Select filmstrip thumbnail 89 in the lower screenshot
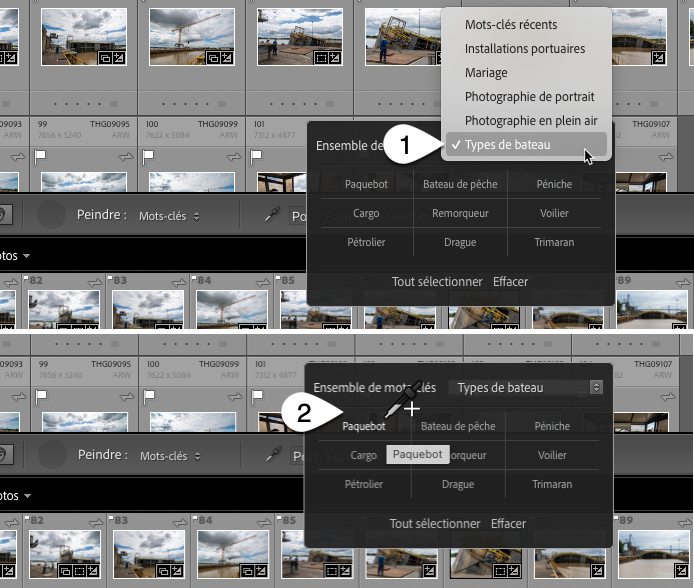Image resolution: width=694 pixels, height=588 pixels. (654, 554)
